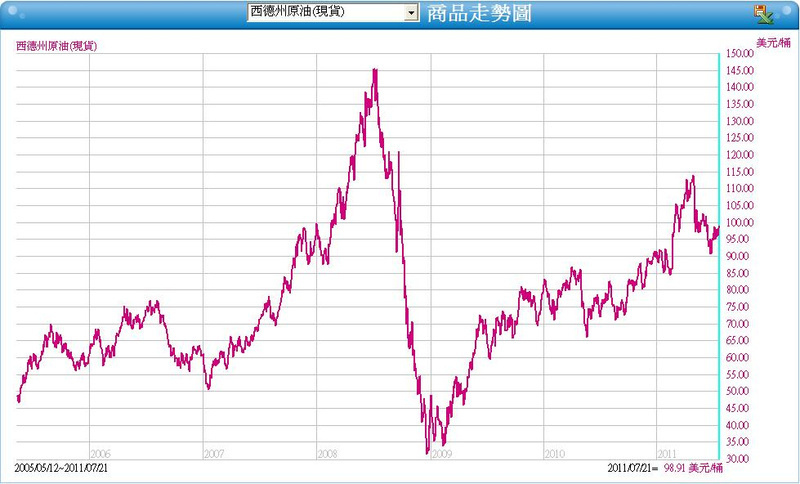Open the commodity selector dropdown arrow

pyautogui.click(x=411, y=12)
